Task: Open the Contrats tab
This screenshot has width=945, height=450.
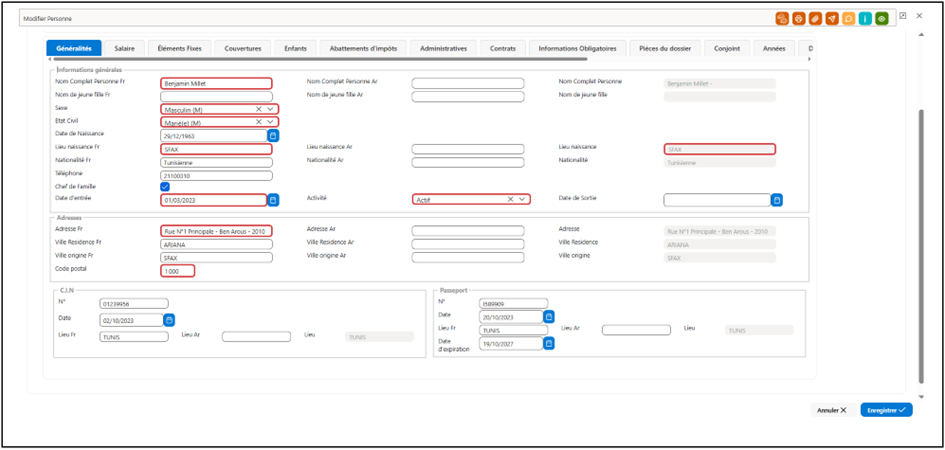Action: click(x=503, y=48)
